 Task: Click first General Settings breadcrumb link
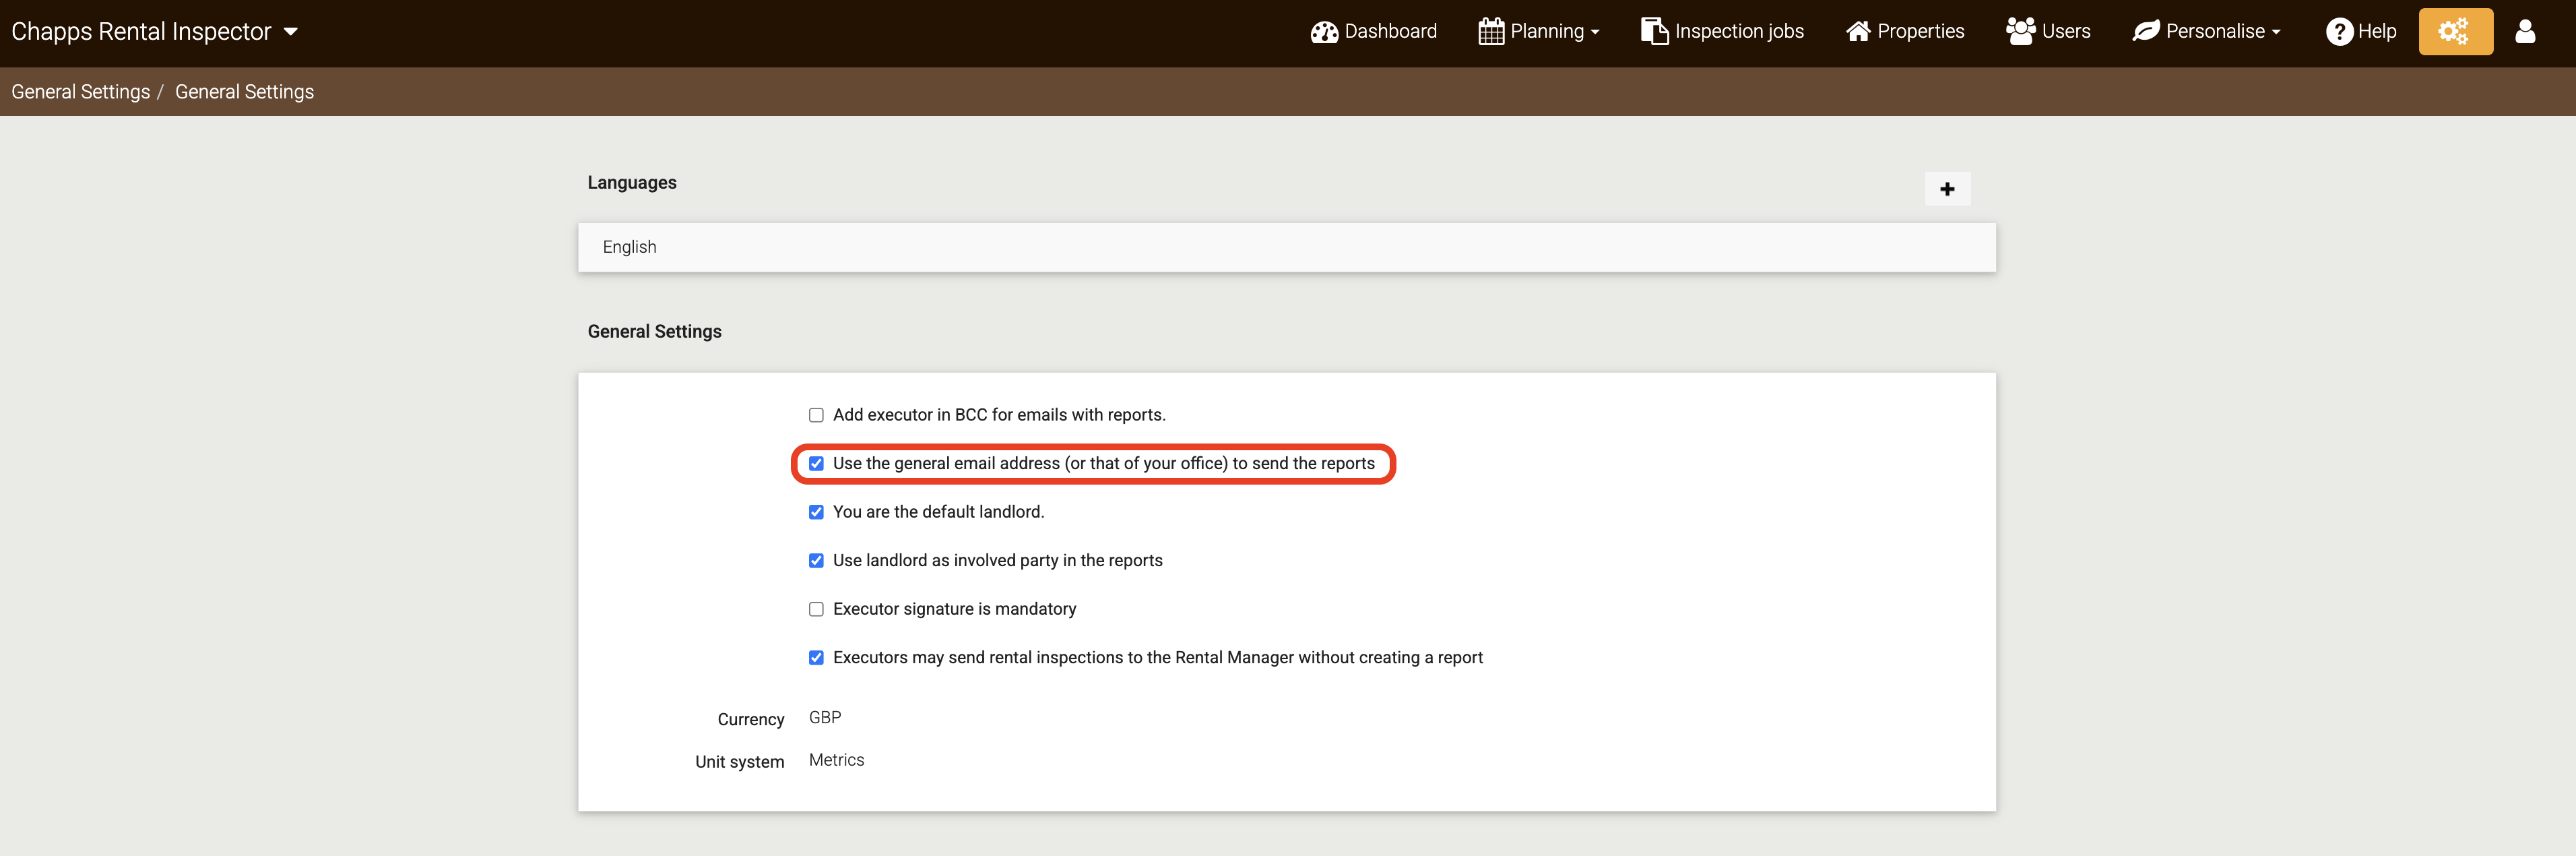pos(80,92)
